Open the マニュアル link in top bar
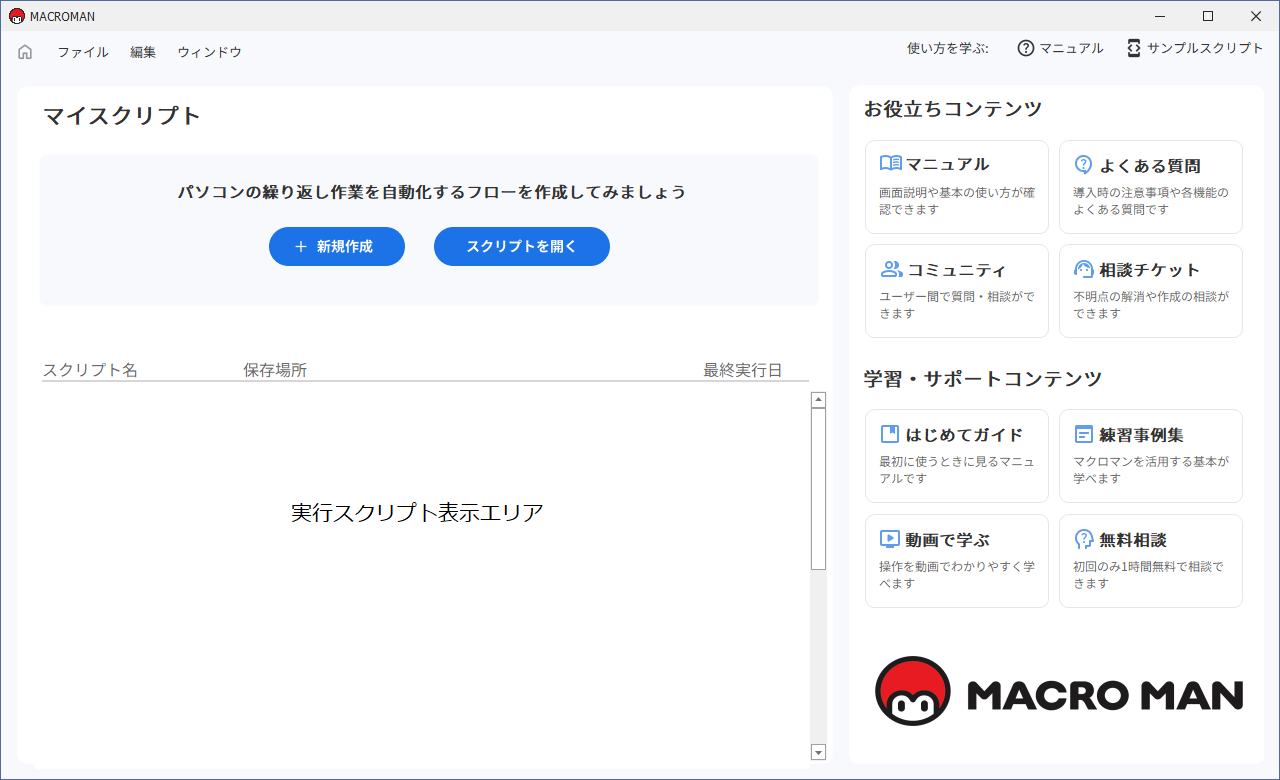 tap(1071, 48)
